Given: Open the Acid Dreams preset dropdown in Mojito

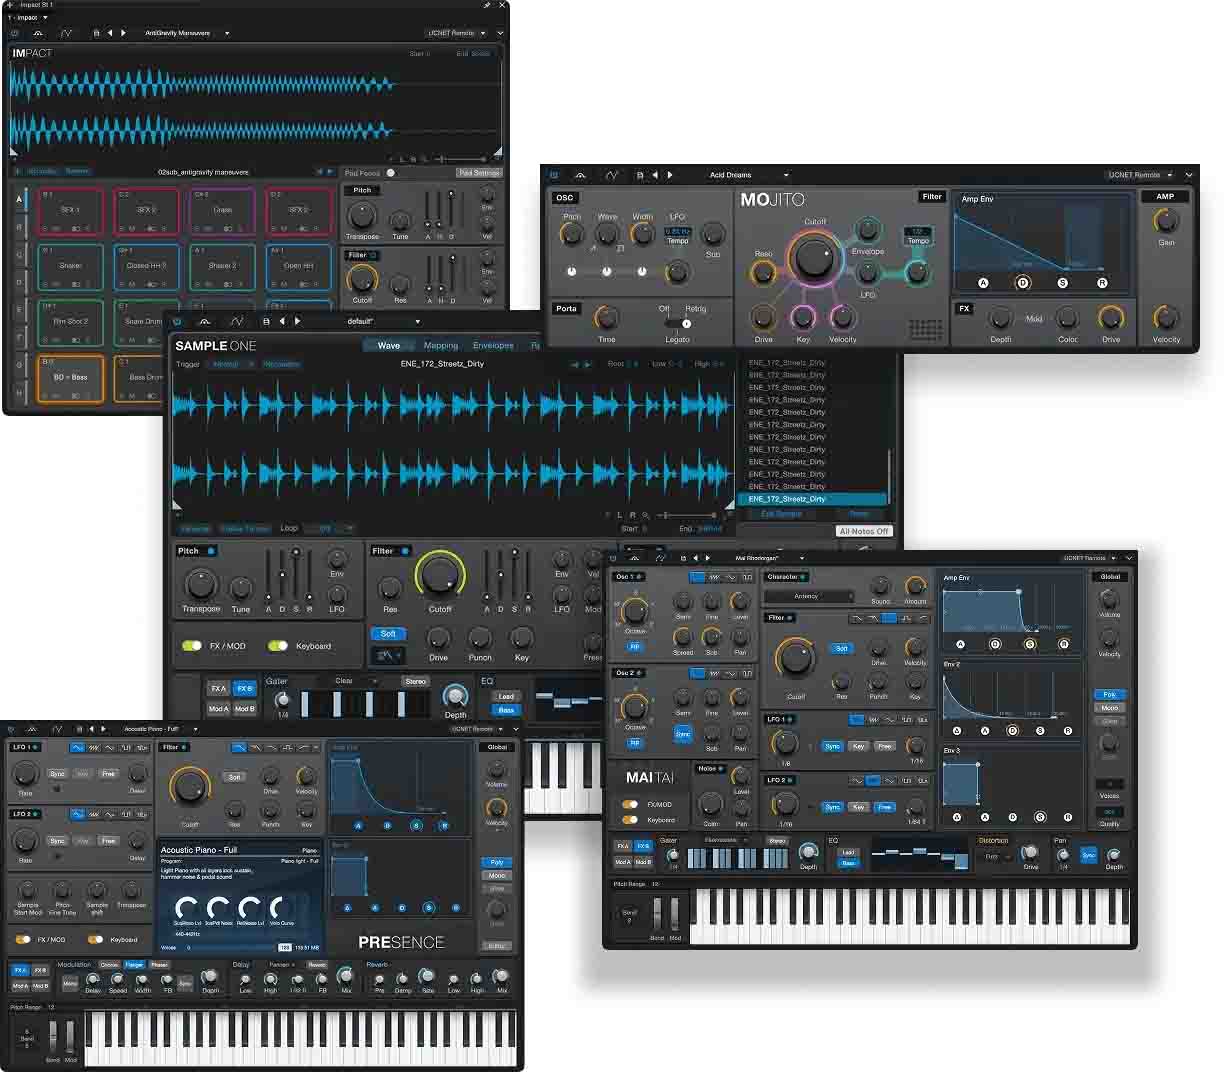Looking at the screenshot, I should pos(748,175).
